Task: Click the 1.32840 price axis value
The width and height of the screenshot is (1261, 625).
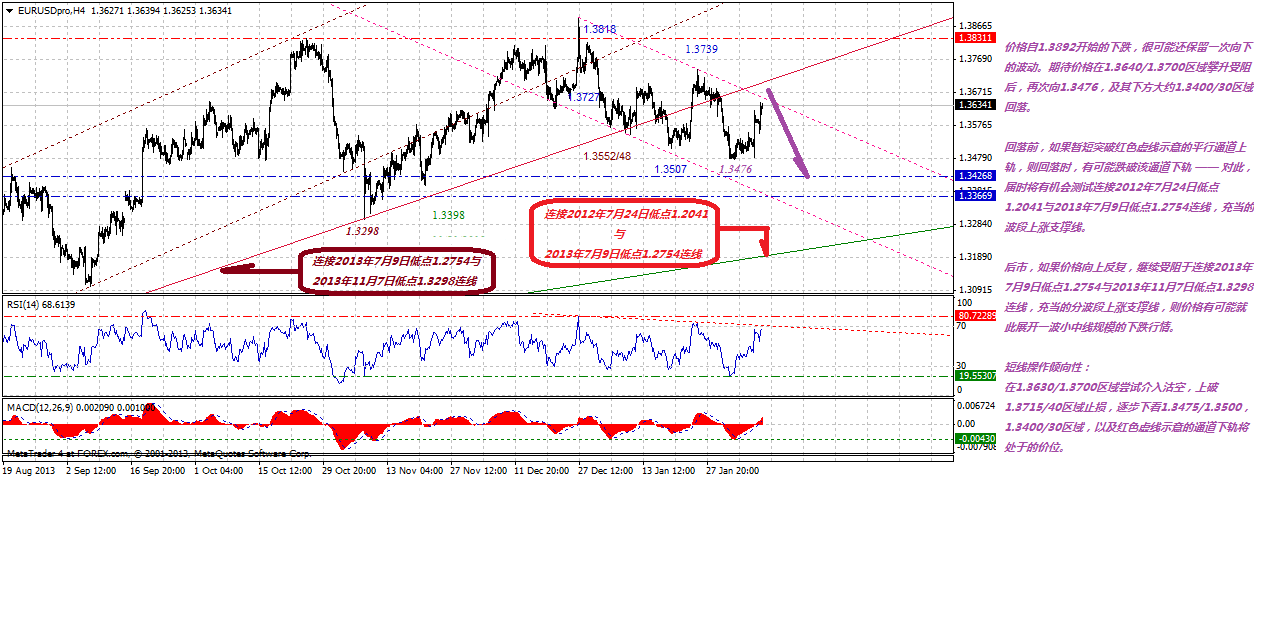Action: (x=974, y=224)
